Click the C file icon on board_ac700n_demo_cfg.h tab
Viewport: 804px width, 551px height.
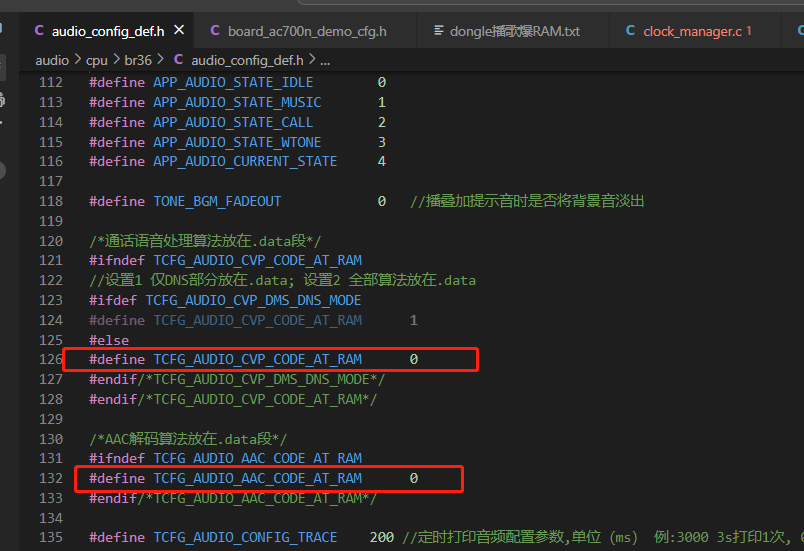point(215,31)
